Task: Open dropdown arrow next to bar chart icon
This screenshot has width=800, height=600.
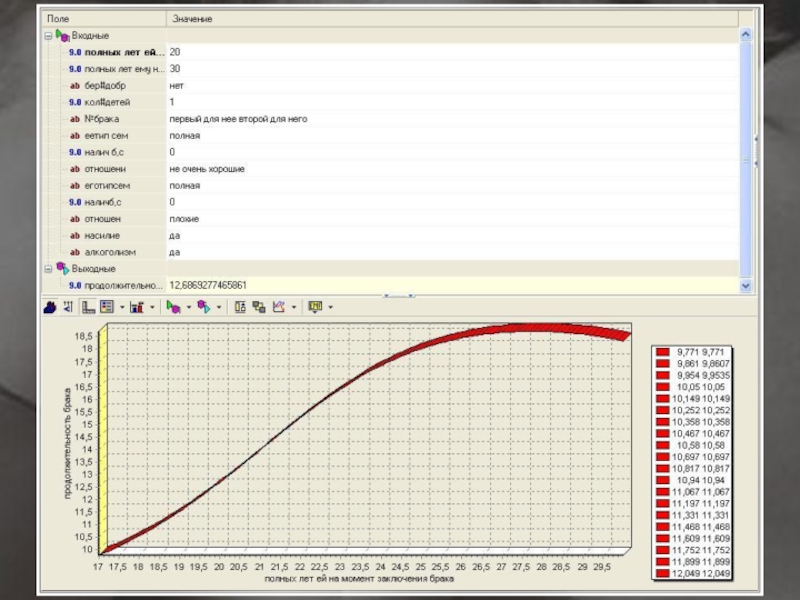Action: click(152, 307)
